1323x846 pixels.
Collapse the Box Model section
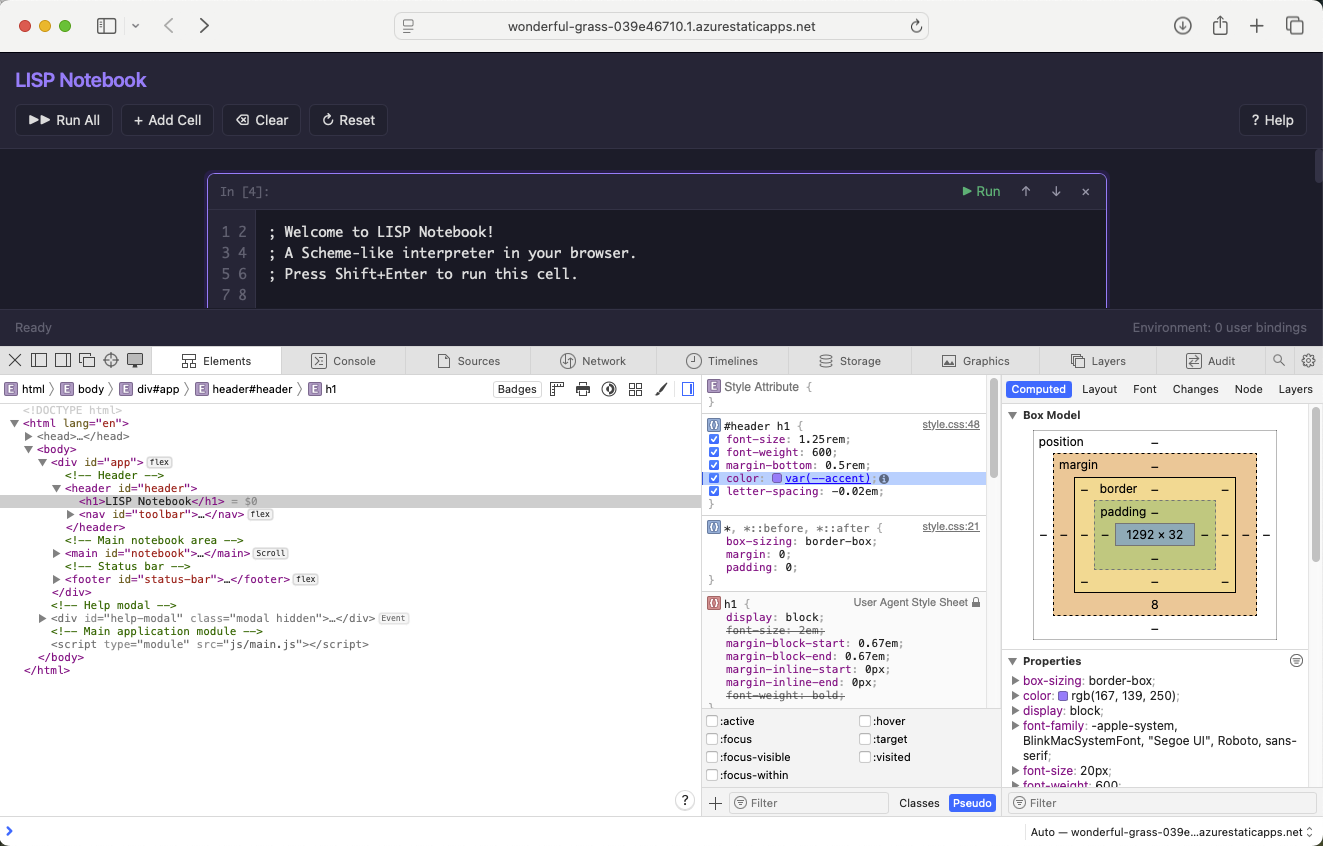pyautogui.click(x=1013, y=415)
